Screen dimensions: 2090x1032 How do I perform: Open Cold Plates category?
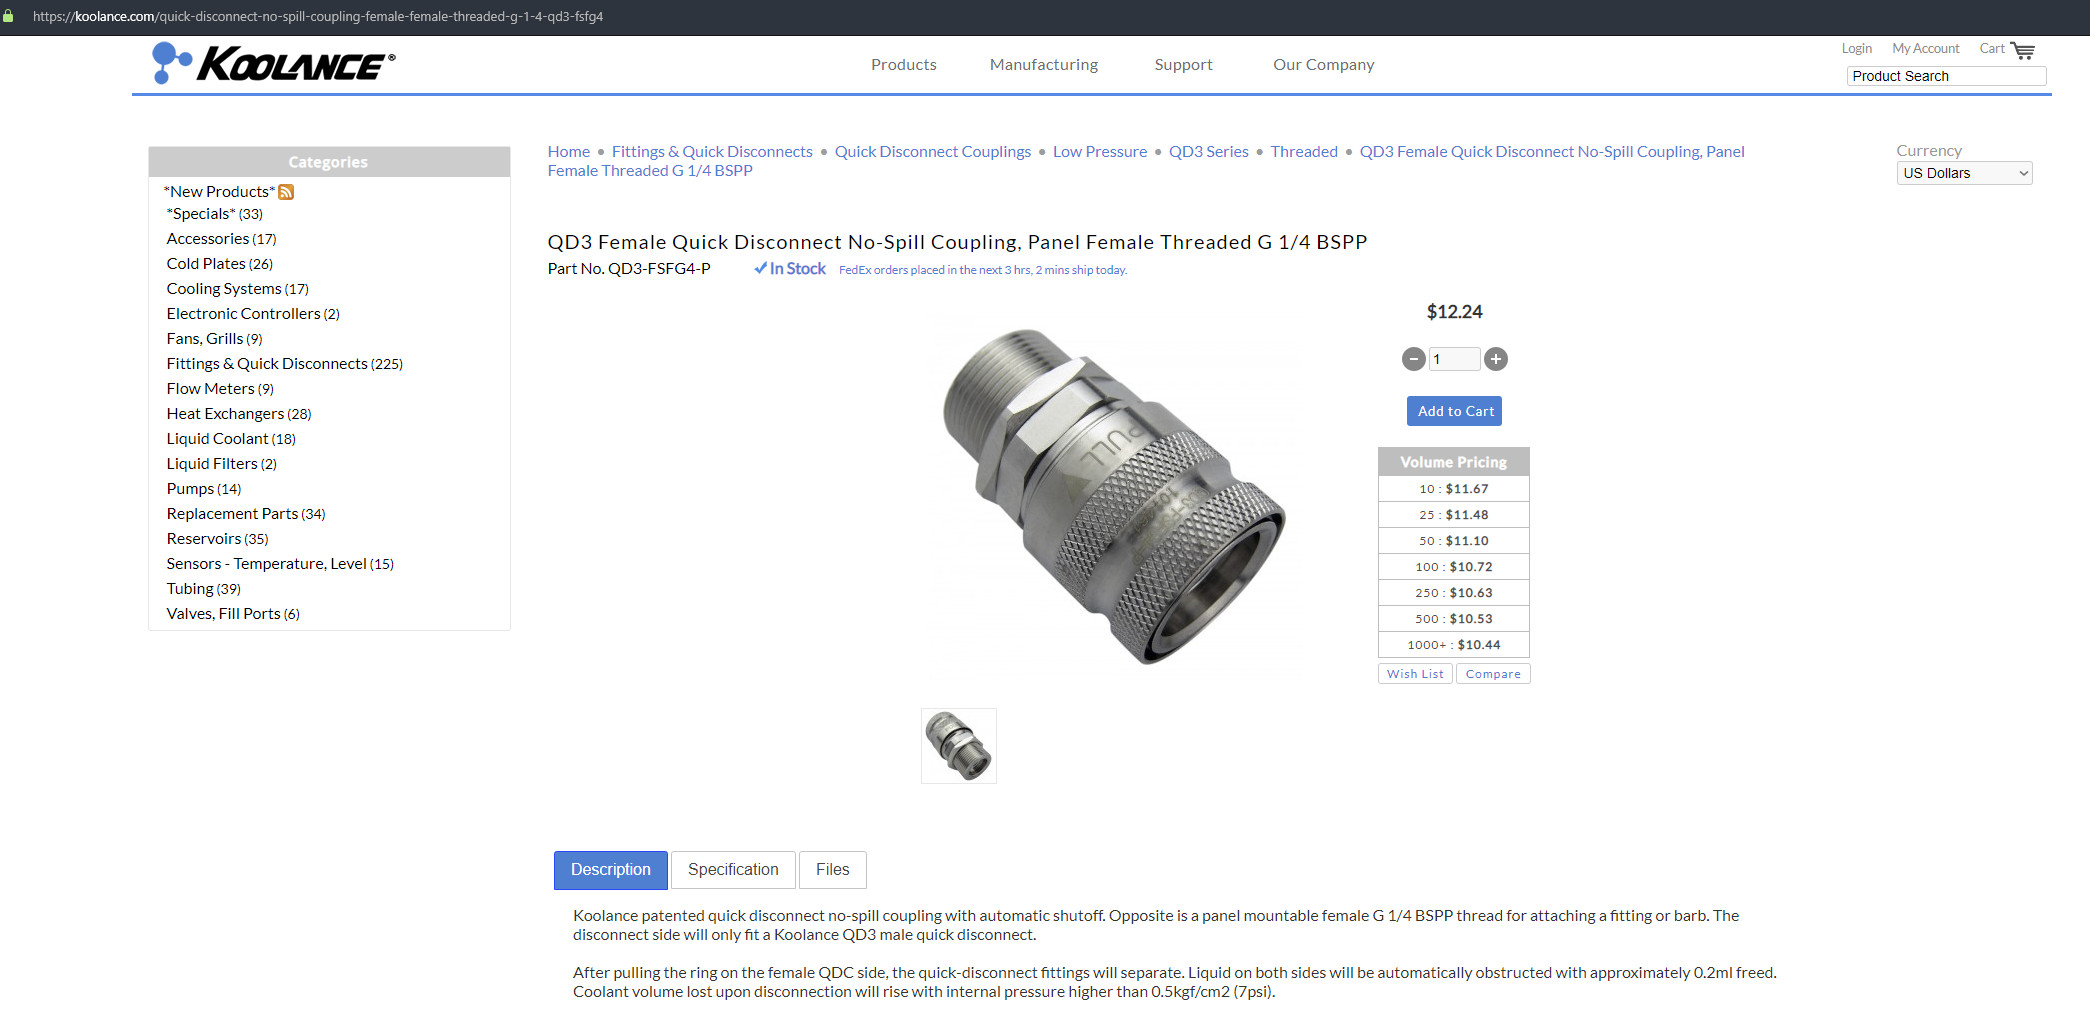[219, 264]
